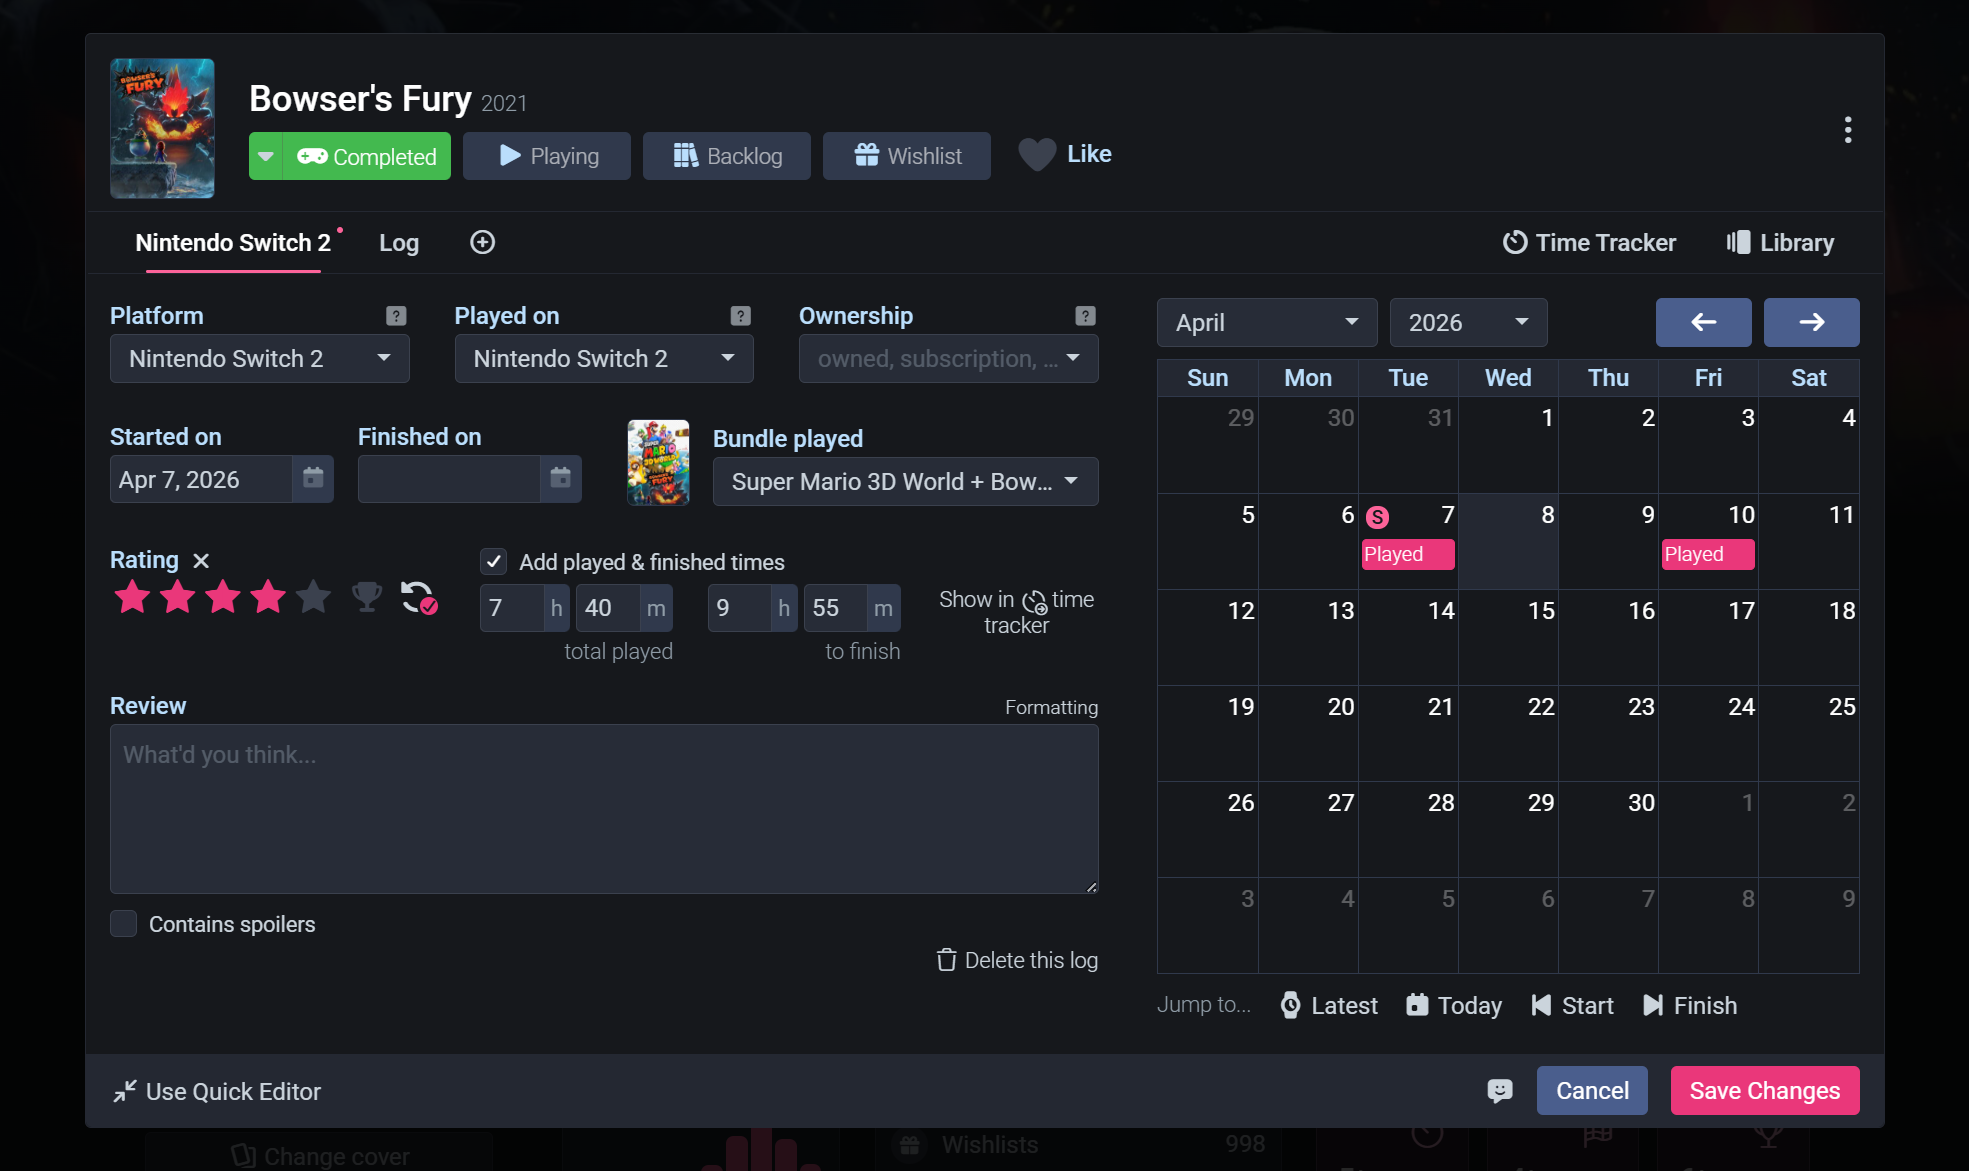Add game to Backlog
The height and width of the screenshot is (1171, 1969).
point(727,156)
